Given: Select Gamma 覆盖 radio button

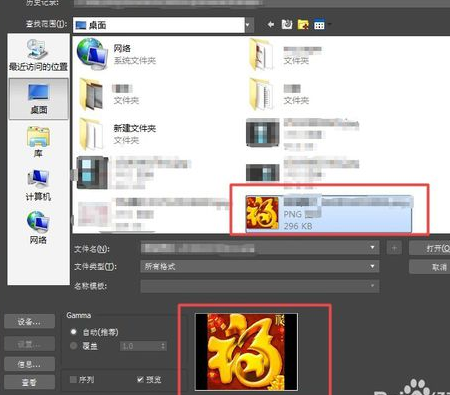Looking at the screenshot, I should coord(73,346).
